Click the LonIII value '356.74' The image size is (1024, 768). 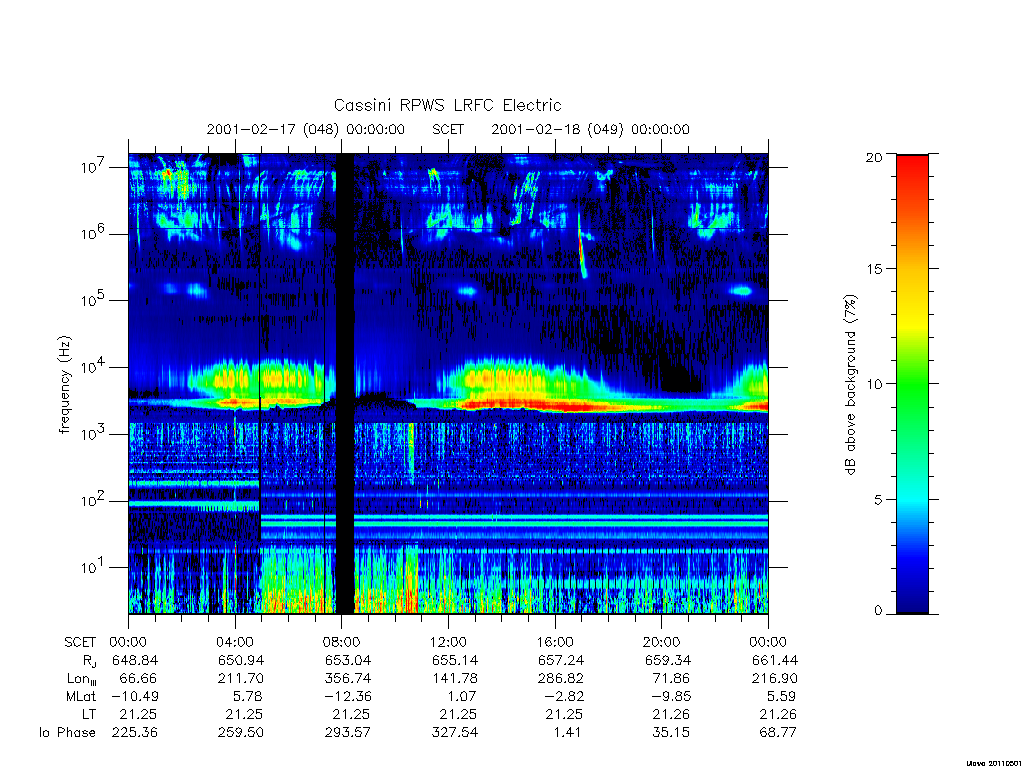(347, 679)
